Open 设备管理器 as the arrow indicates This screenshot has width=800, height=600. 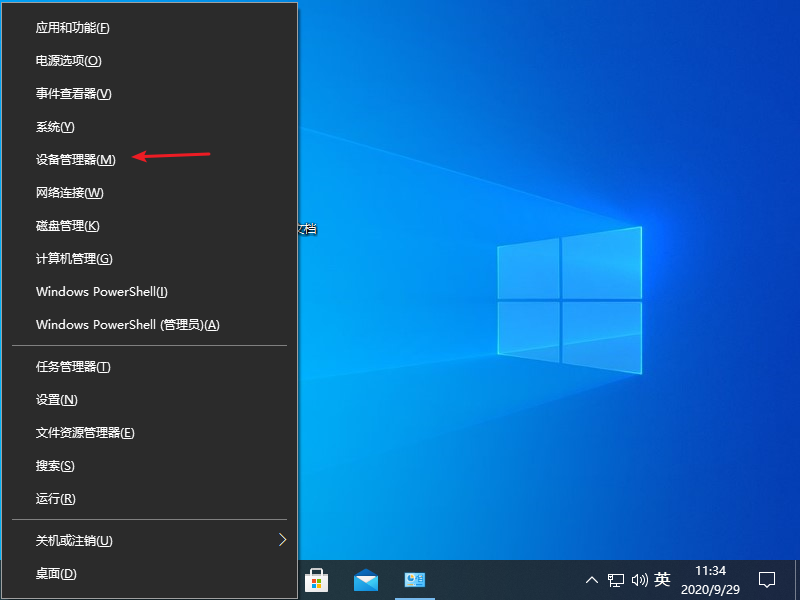point(75,159)
